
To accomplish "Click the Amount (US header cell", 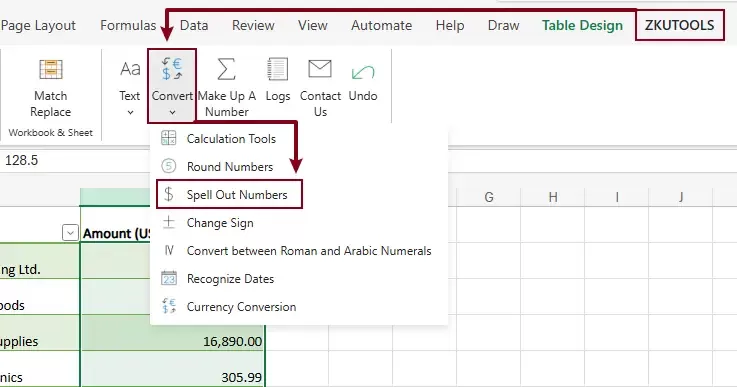I will click(116, 225).
